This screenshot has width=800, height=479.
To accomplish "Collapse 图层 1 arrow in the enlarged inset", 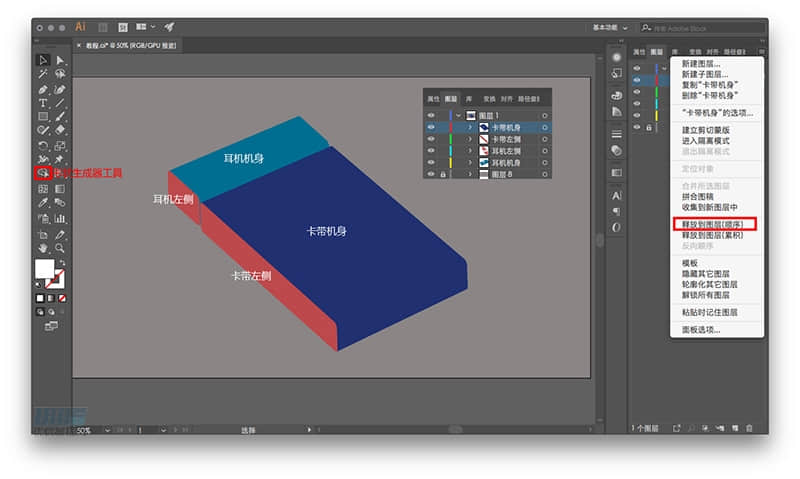I will pyautogui.click(x=458, y=116).
